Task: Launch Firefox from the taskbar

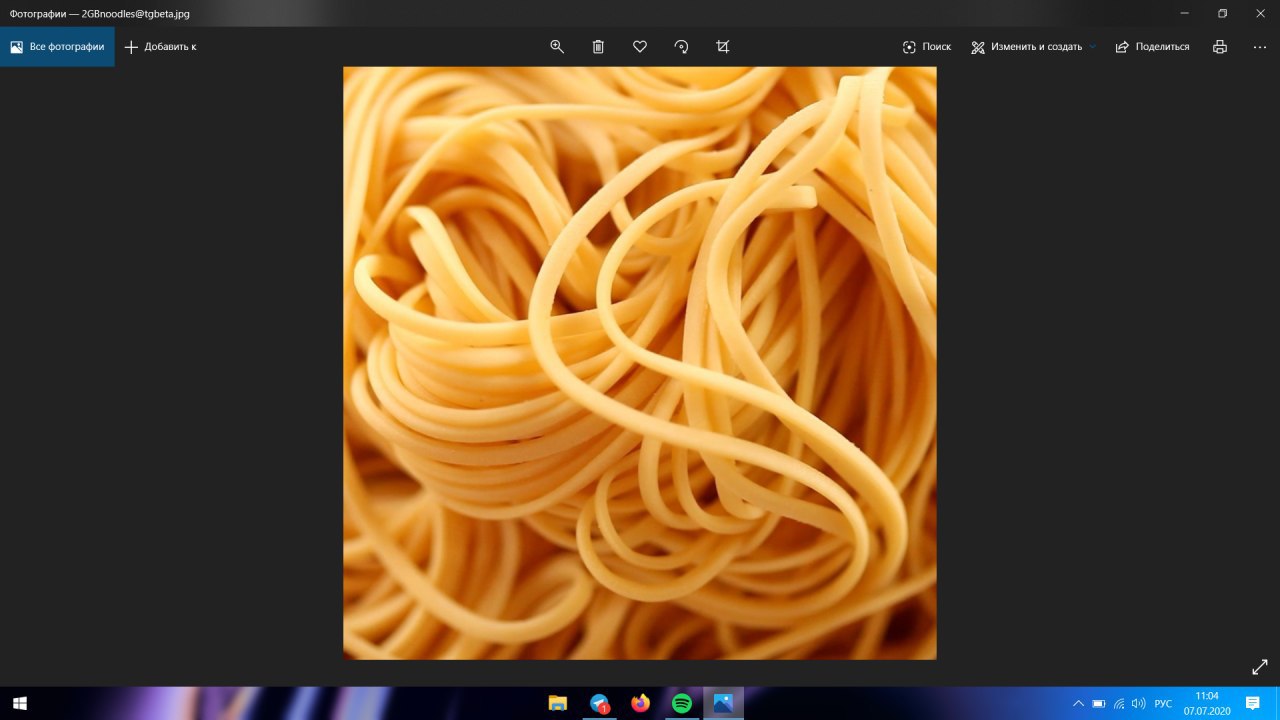Action: click(x=640, y=703)
